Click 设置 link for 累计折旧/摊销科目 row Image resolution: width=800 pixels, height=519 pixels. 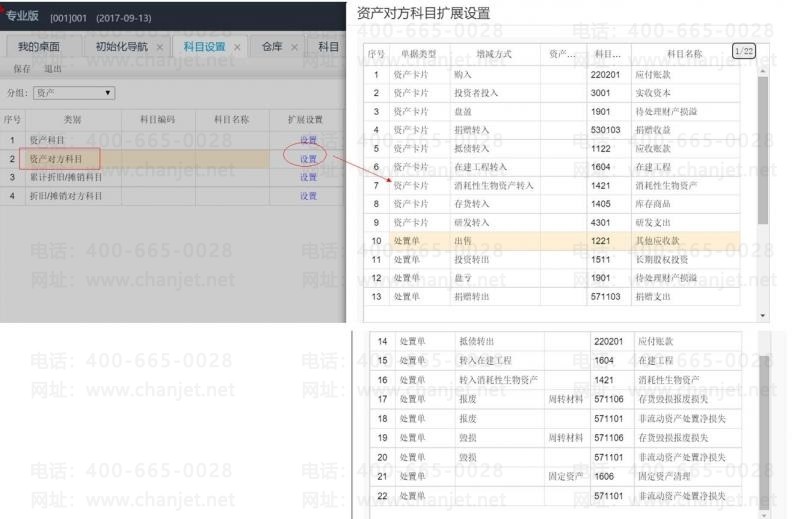308,177
